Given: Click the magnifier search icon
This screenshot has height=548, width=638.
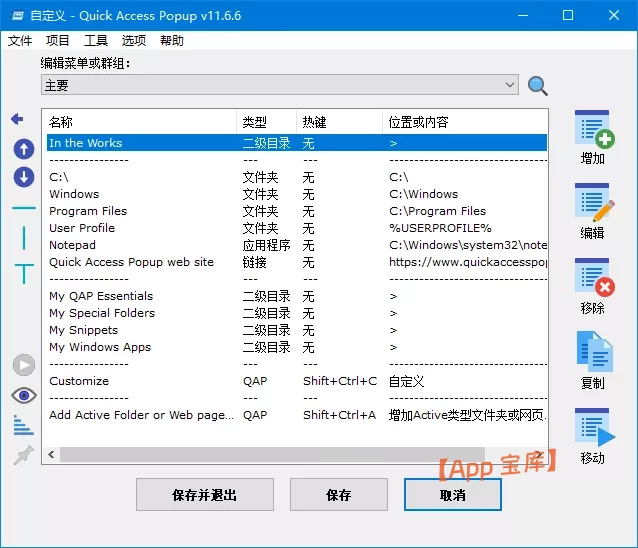Looking at the screenshot, I should click(x=537, y=86).
